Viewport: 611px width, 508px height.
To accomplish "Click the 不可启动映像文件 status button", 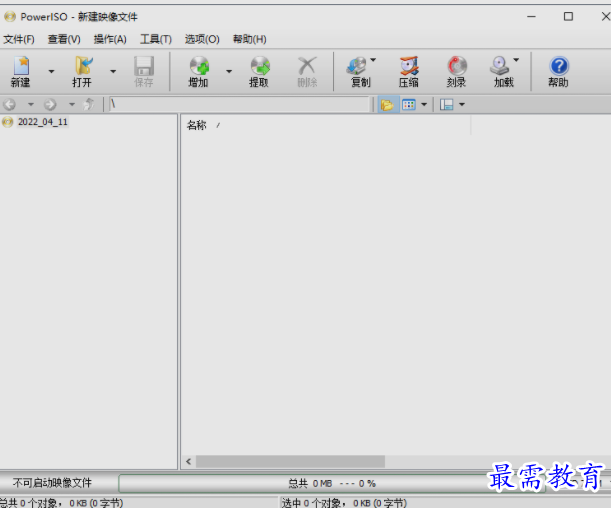I will coord(52,483).
